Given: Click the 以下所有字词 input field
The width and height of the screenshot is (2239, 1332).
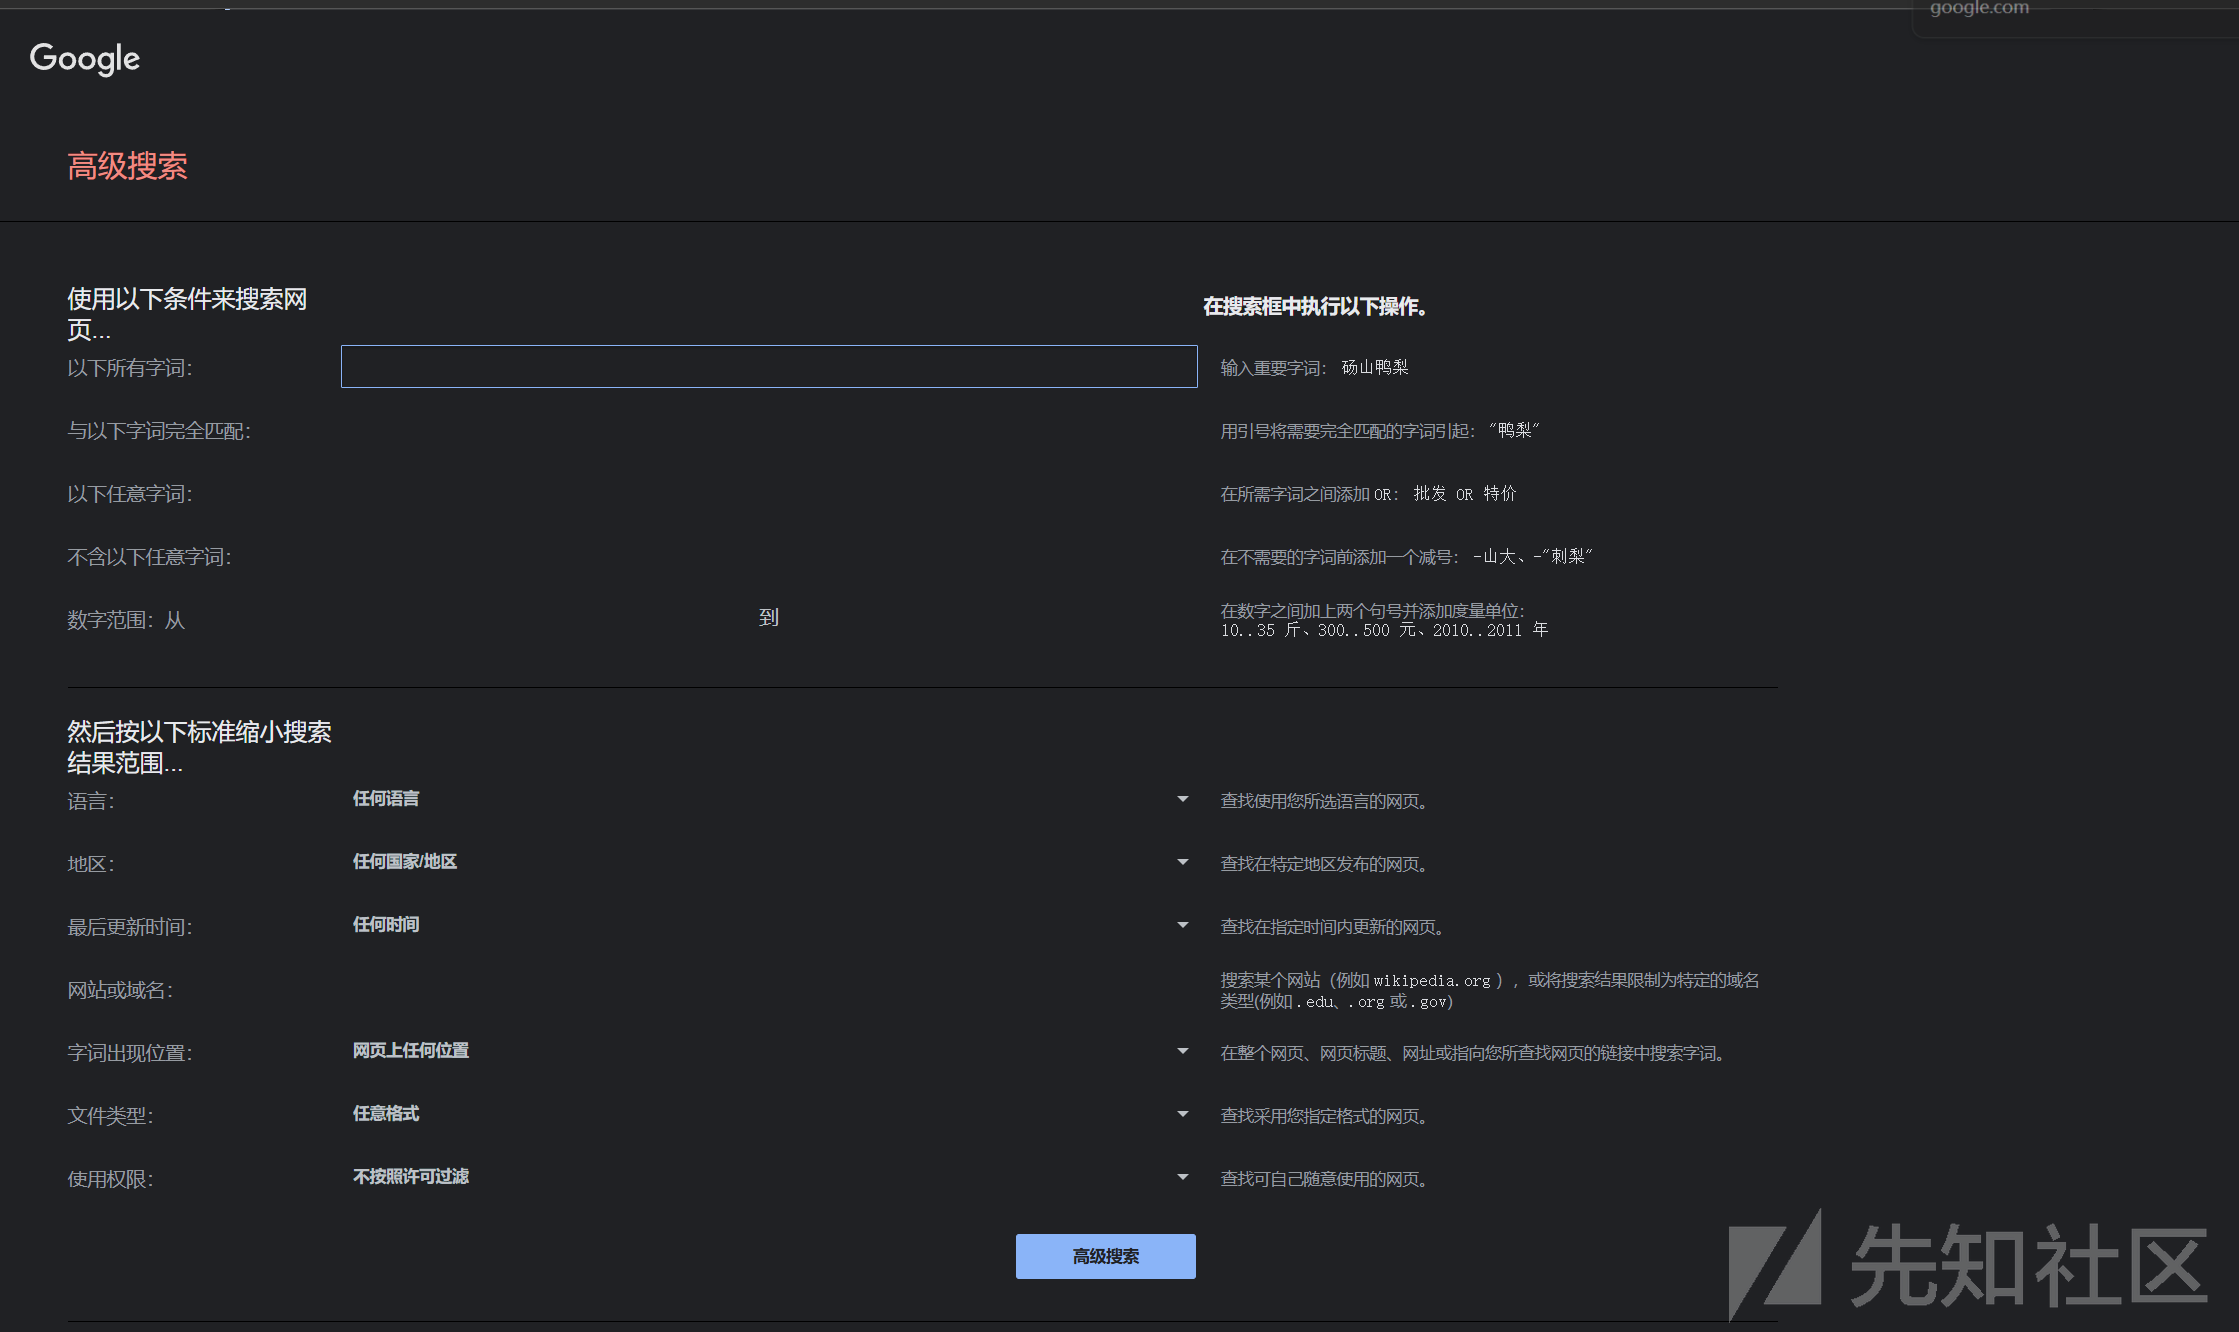Looking at the screenshot, I should (769, 366).
